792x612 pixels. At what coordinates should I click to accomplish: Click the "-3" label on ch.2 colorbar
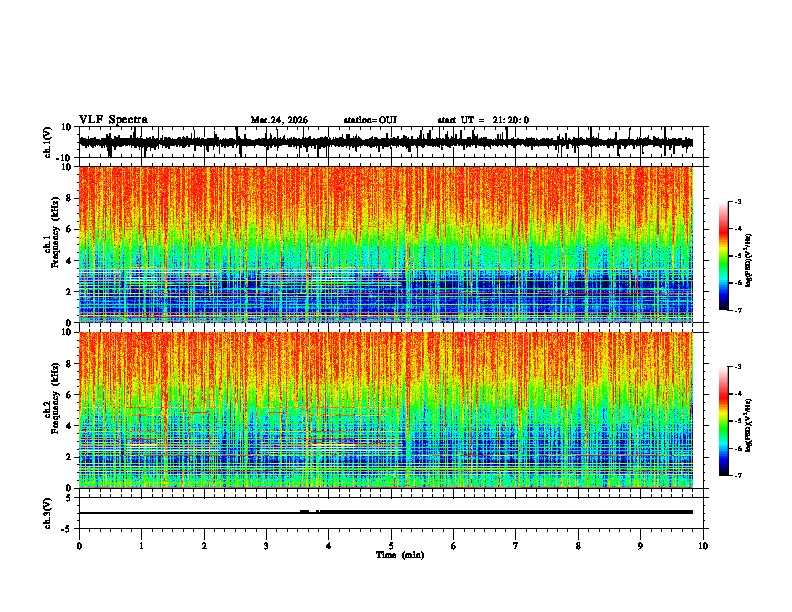coord(738,367)
